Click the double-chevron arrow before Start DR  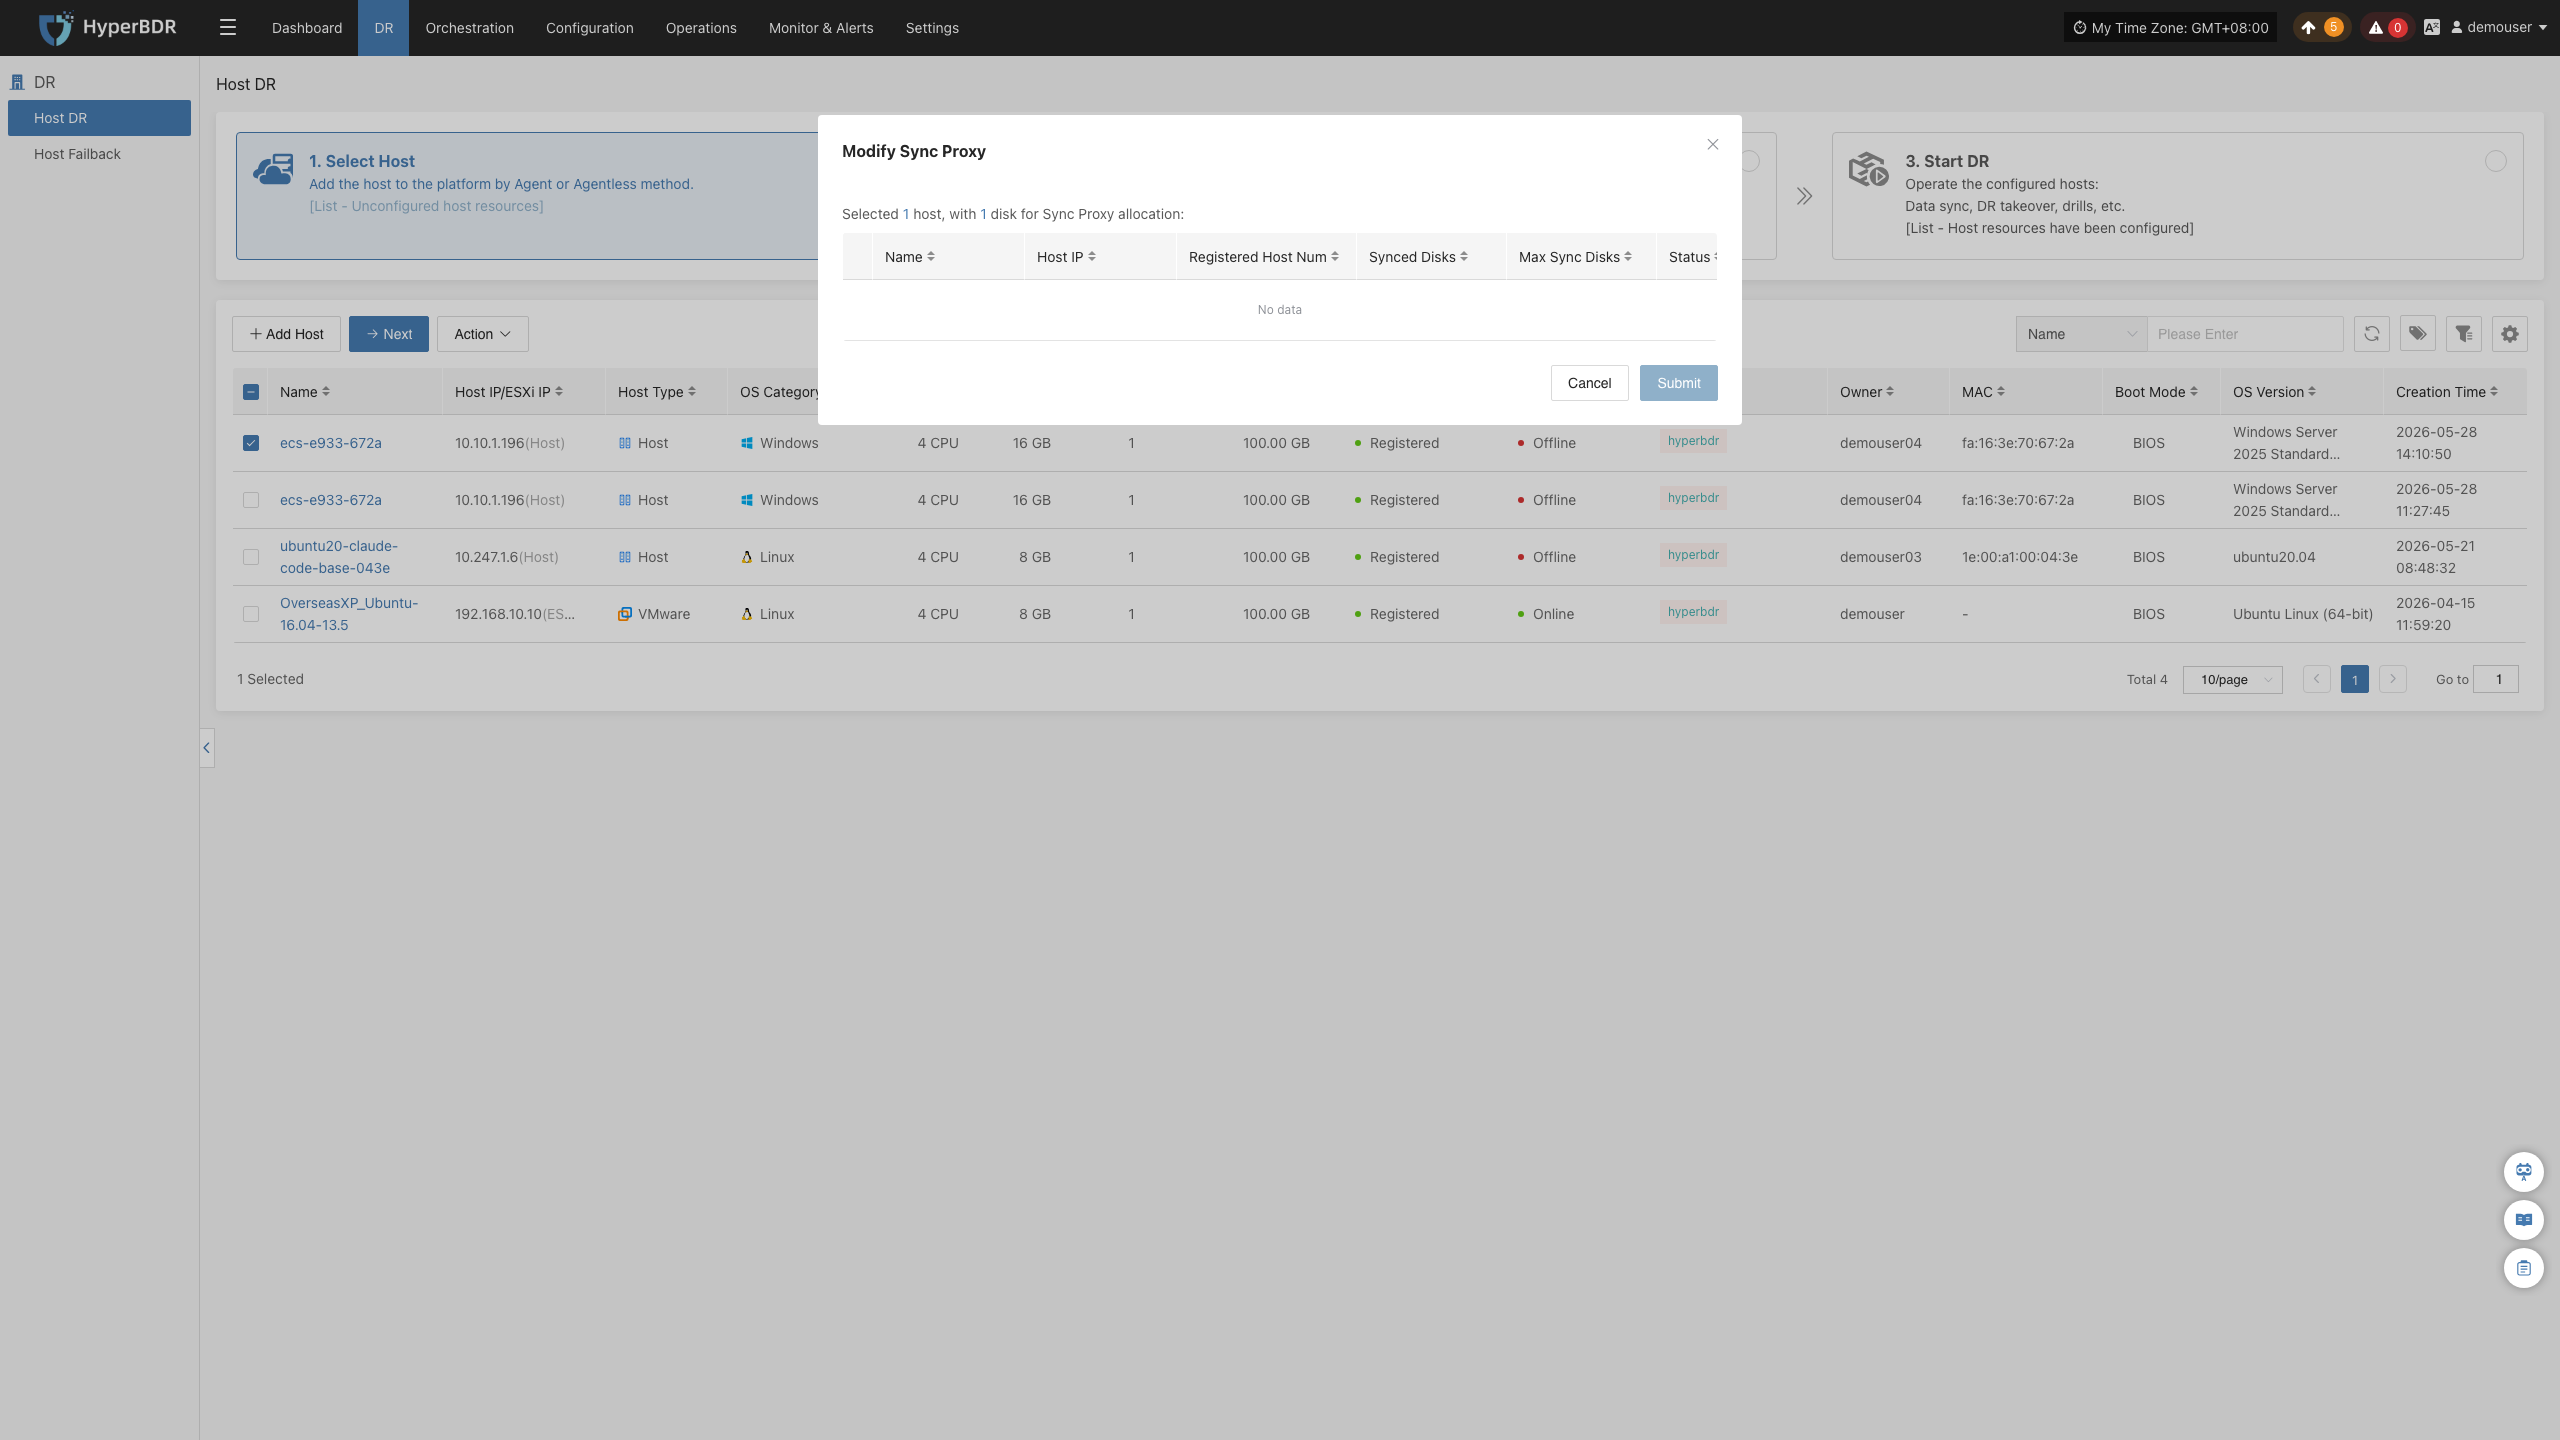pyautogui.click(x=1804, y=196)
